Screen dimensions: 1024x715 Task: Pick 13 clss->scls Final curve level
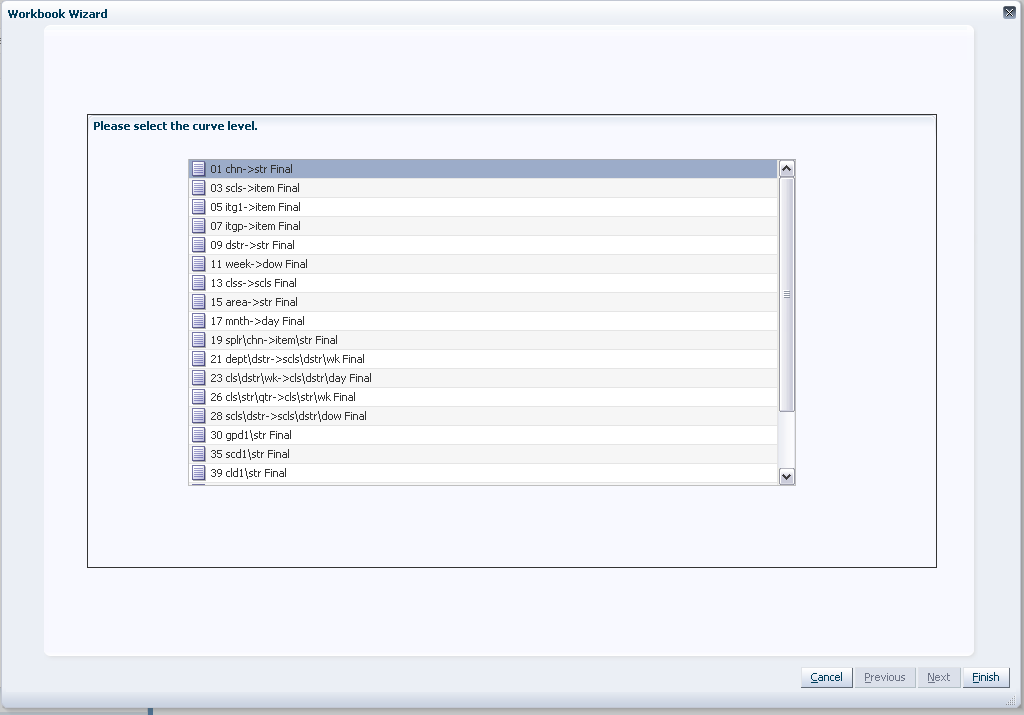coord(483,283)
